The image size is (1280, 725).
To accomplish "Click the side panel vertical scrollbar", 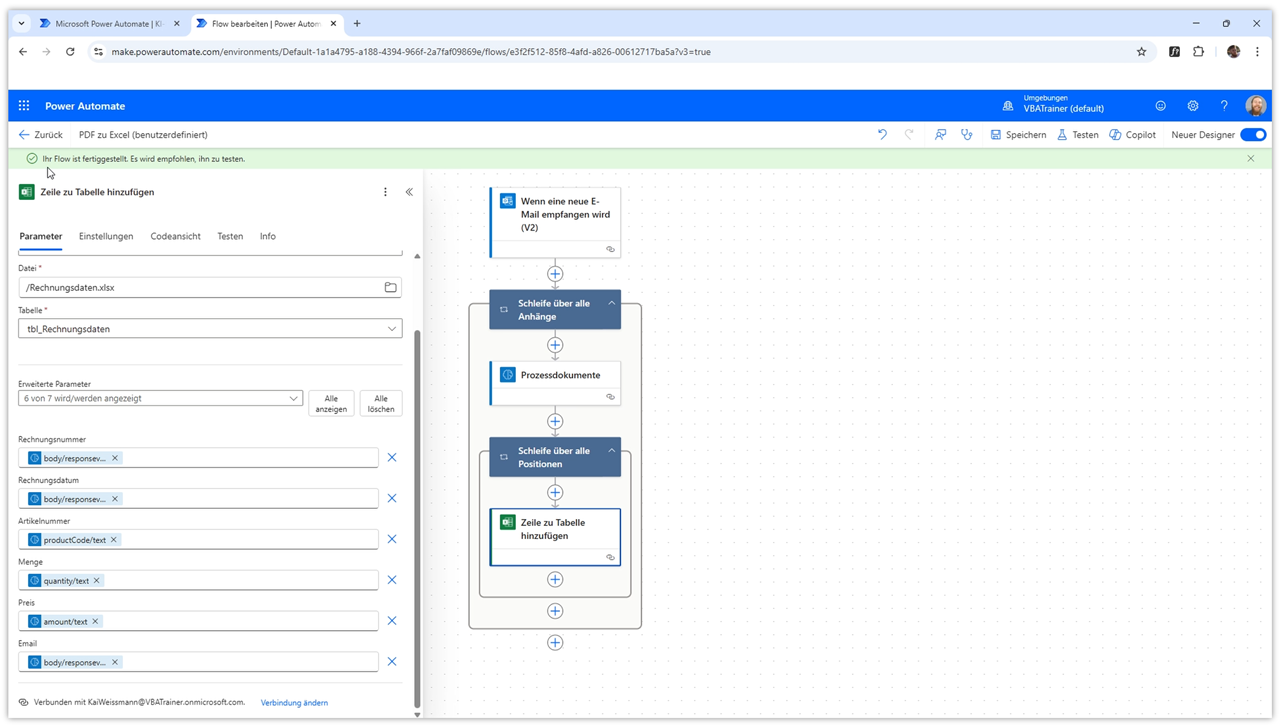I will (417, 518).
